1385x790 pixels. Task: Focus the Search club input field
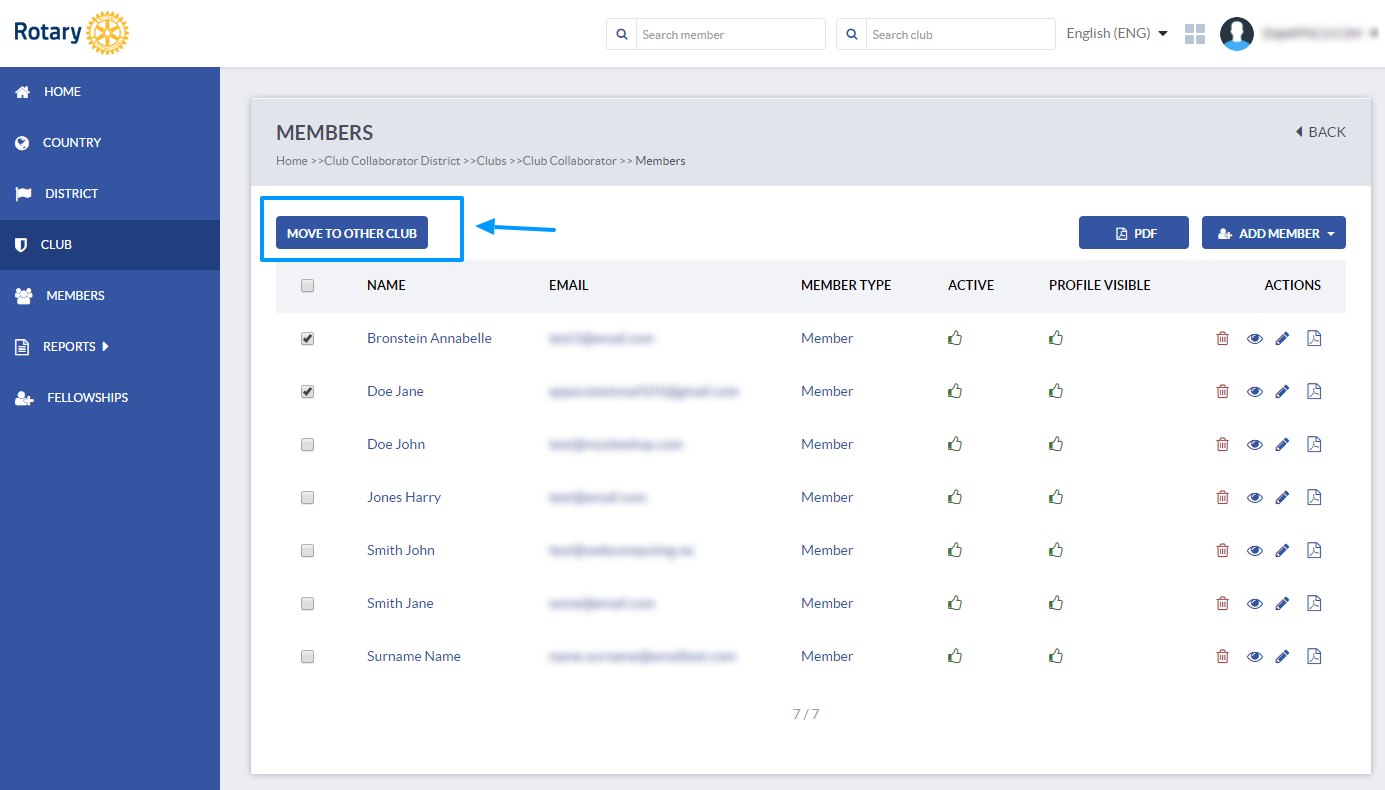point(961,34)
